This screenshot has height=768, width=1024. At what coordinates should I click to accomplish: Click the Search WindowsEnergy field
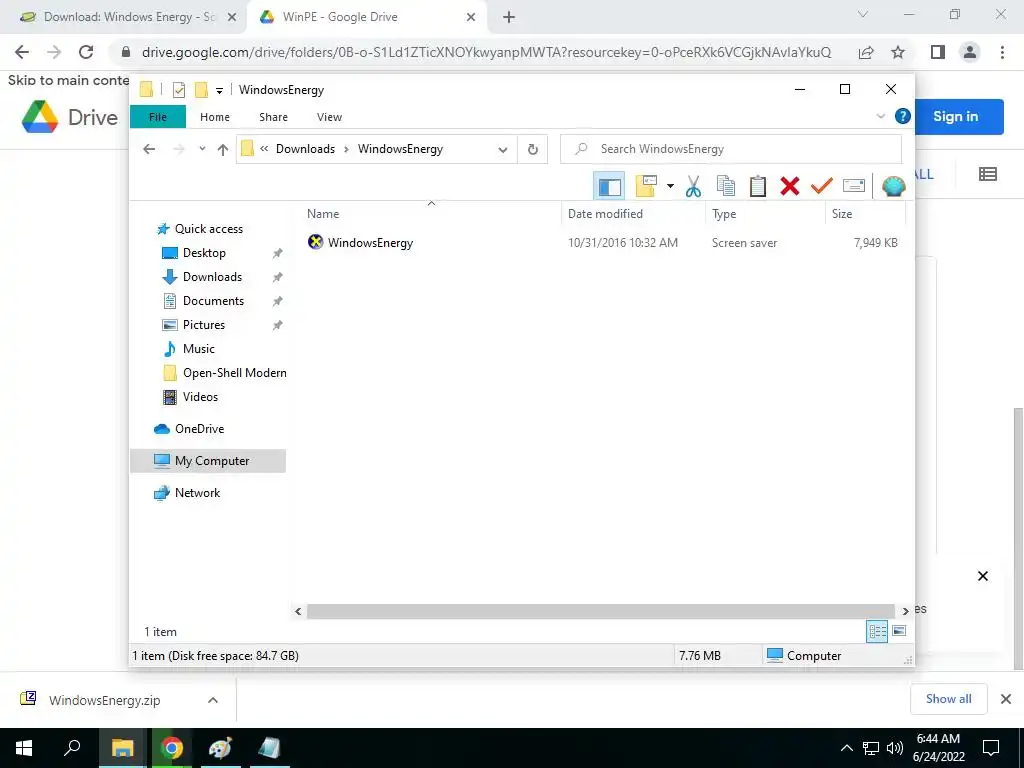pyautogui.click(x=731, y=149)
